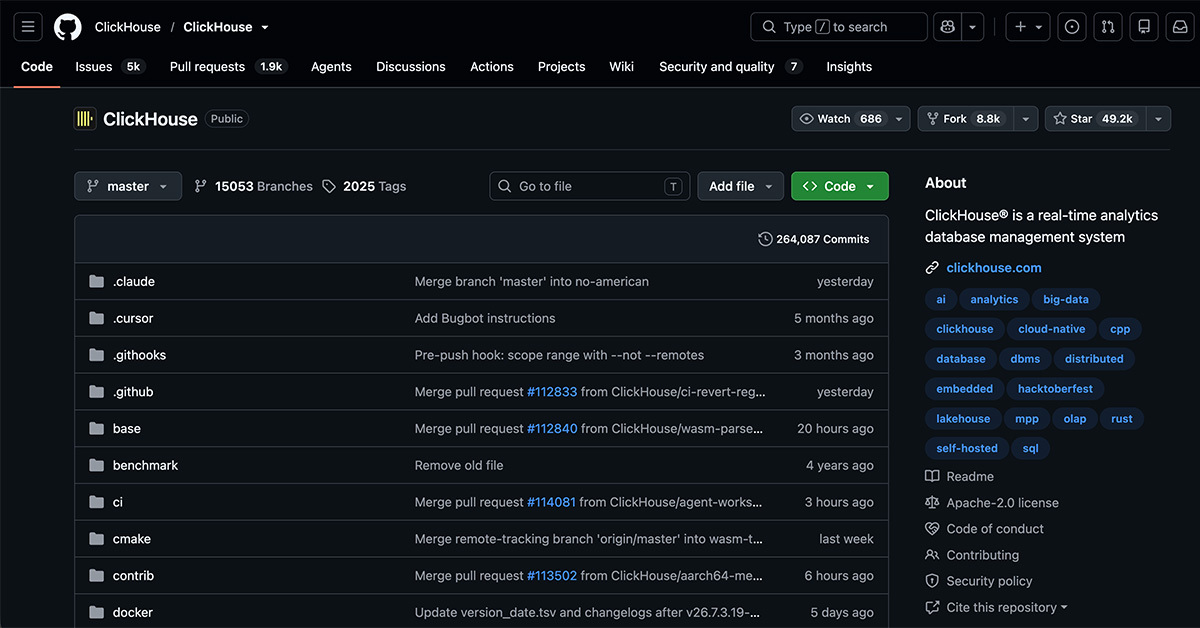
Task: Star the ClickHouse repository
Action: pyautogui.click(x=1095, y=119)
